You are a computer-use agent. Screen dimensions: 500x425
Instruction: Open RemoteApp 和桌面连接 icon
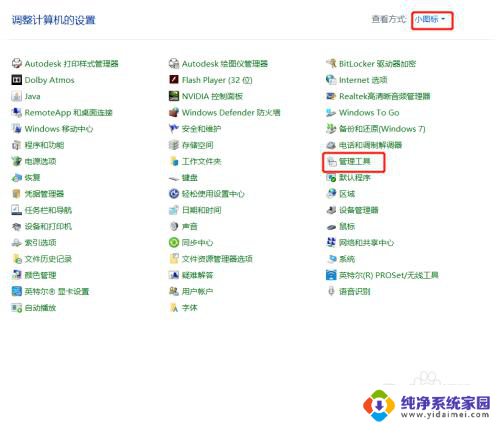click(x=17, y=112)
